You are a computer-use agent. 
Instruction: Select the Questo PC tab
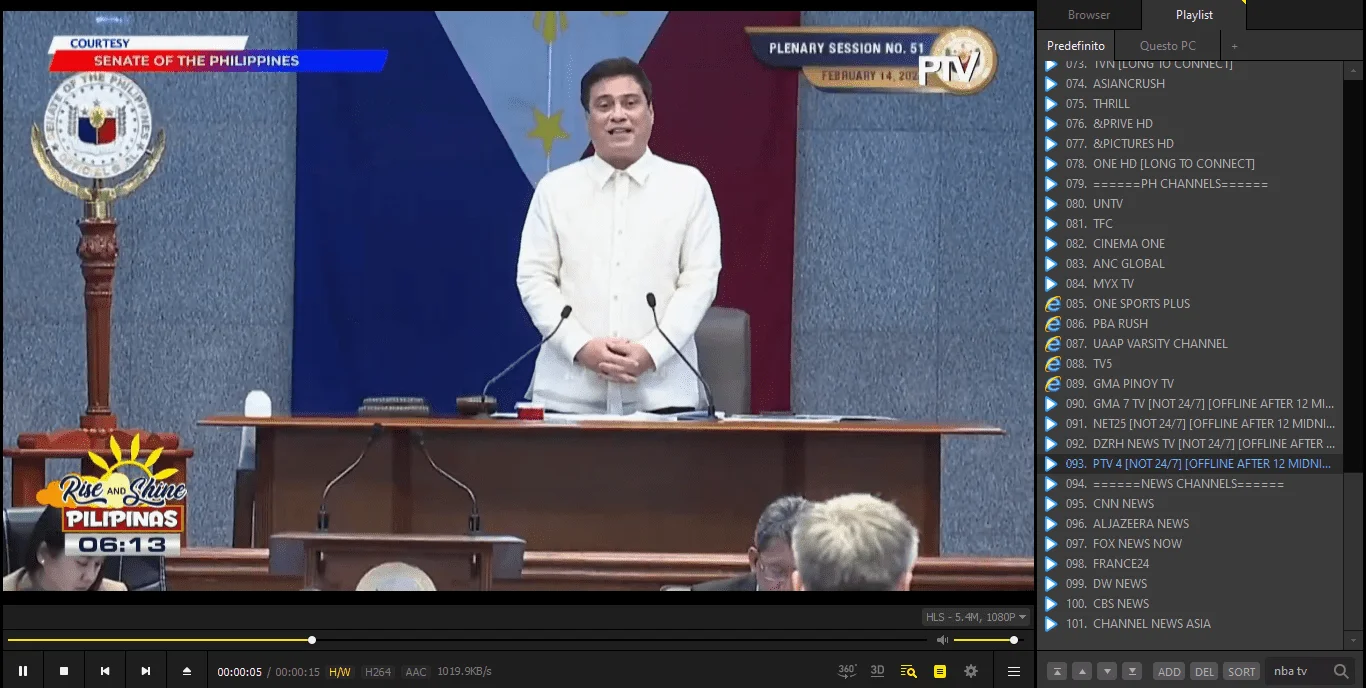click(x=1167, y=46)
